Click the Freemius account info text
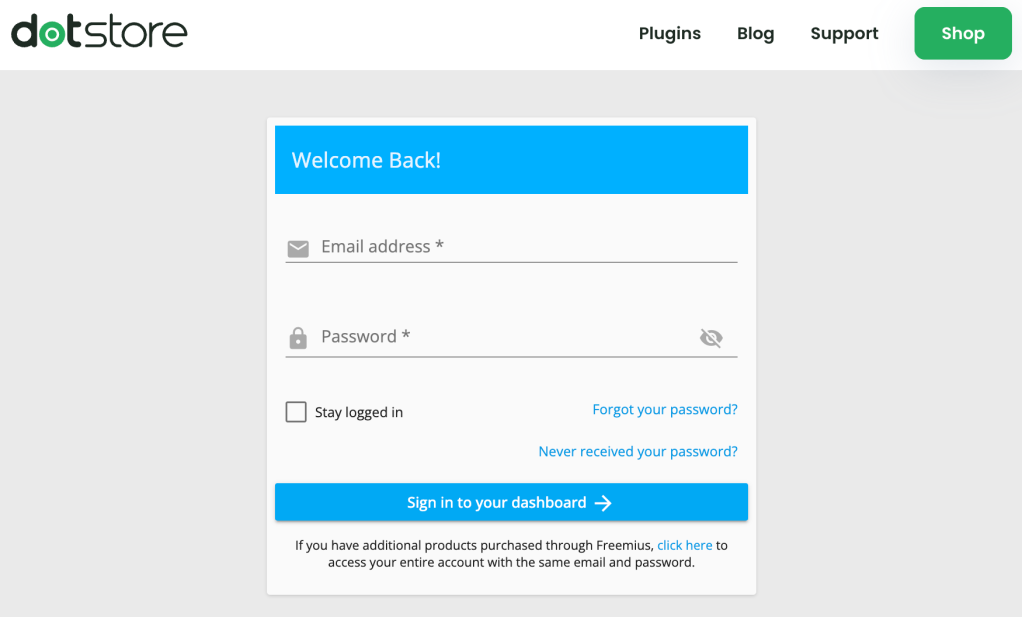This screenshot has width=1022, height=617. (x=511, y=554)
